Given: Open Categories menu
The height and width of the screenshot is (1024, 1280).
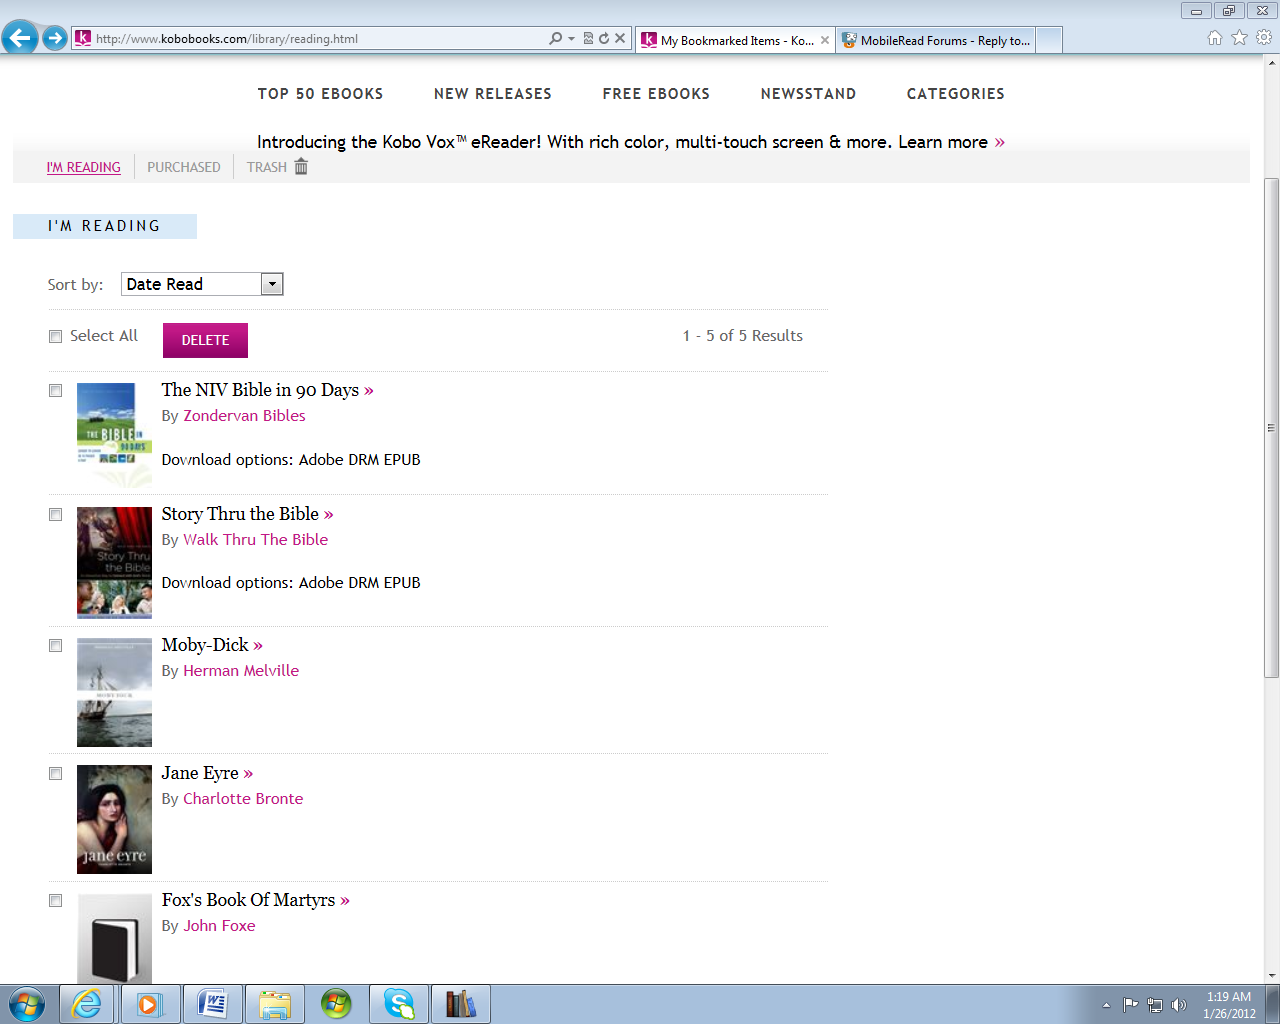Looking at the screenshot, I should (x=956, y=94).
